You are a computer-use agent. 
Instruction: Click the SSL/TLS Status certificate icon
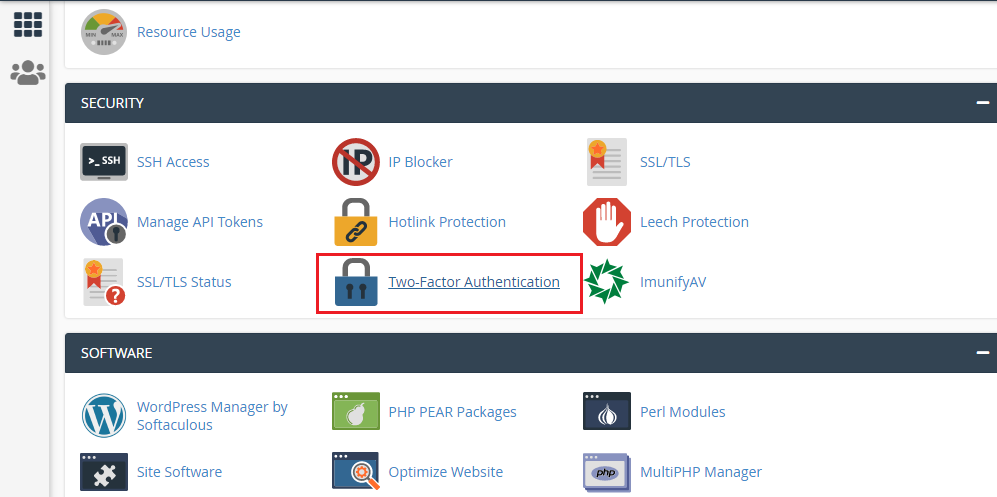point(103,282)
